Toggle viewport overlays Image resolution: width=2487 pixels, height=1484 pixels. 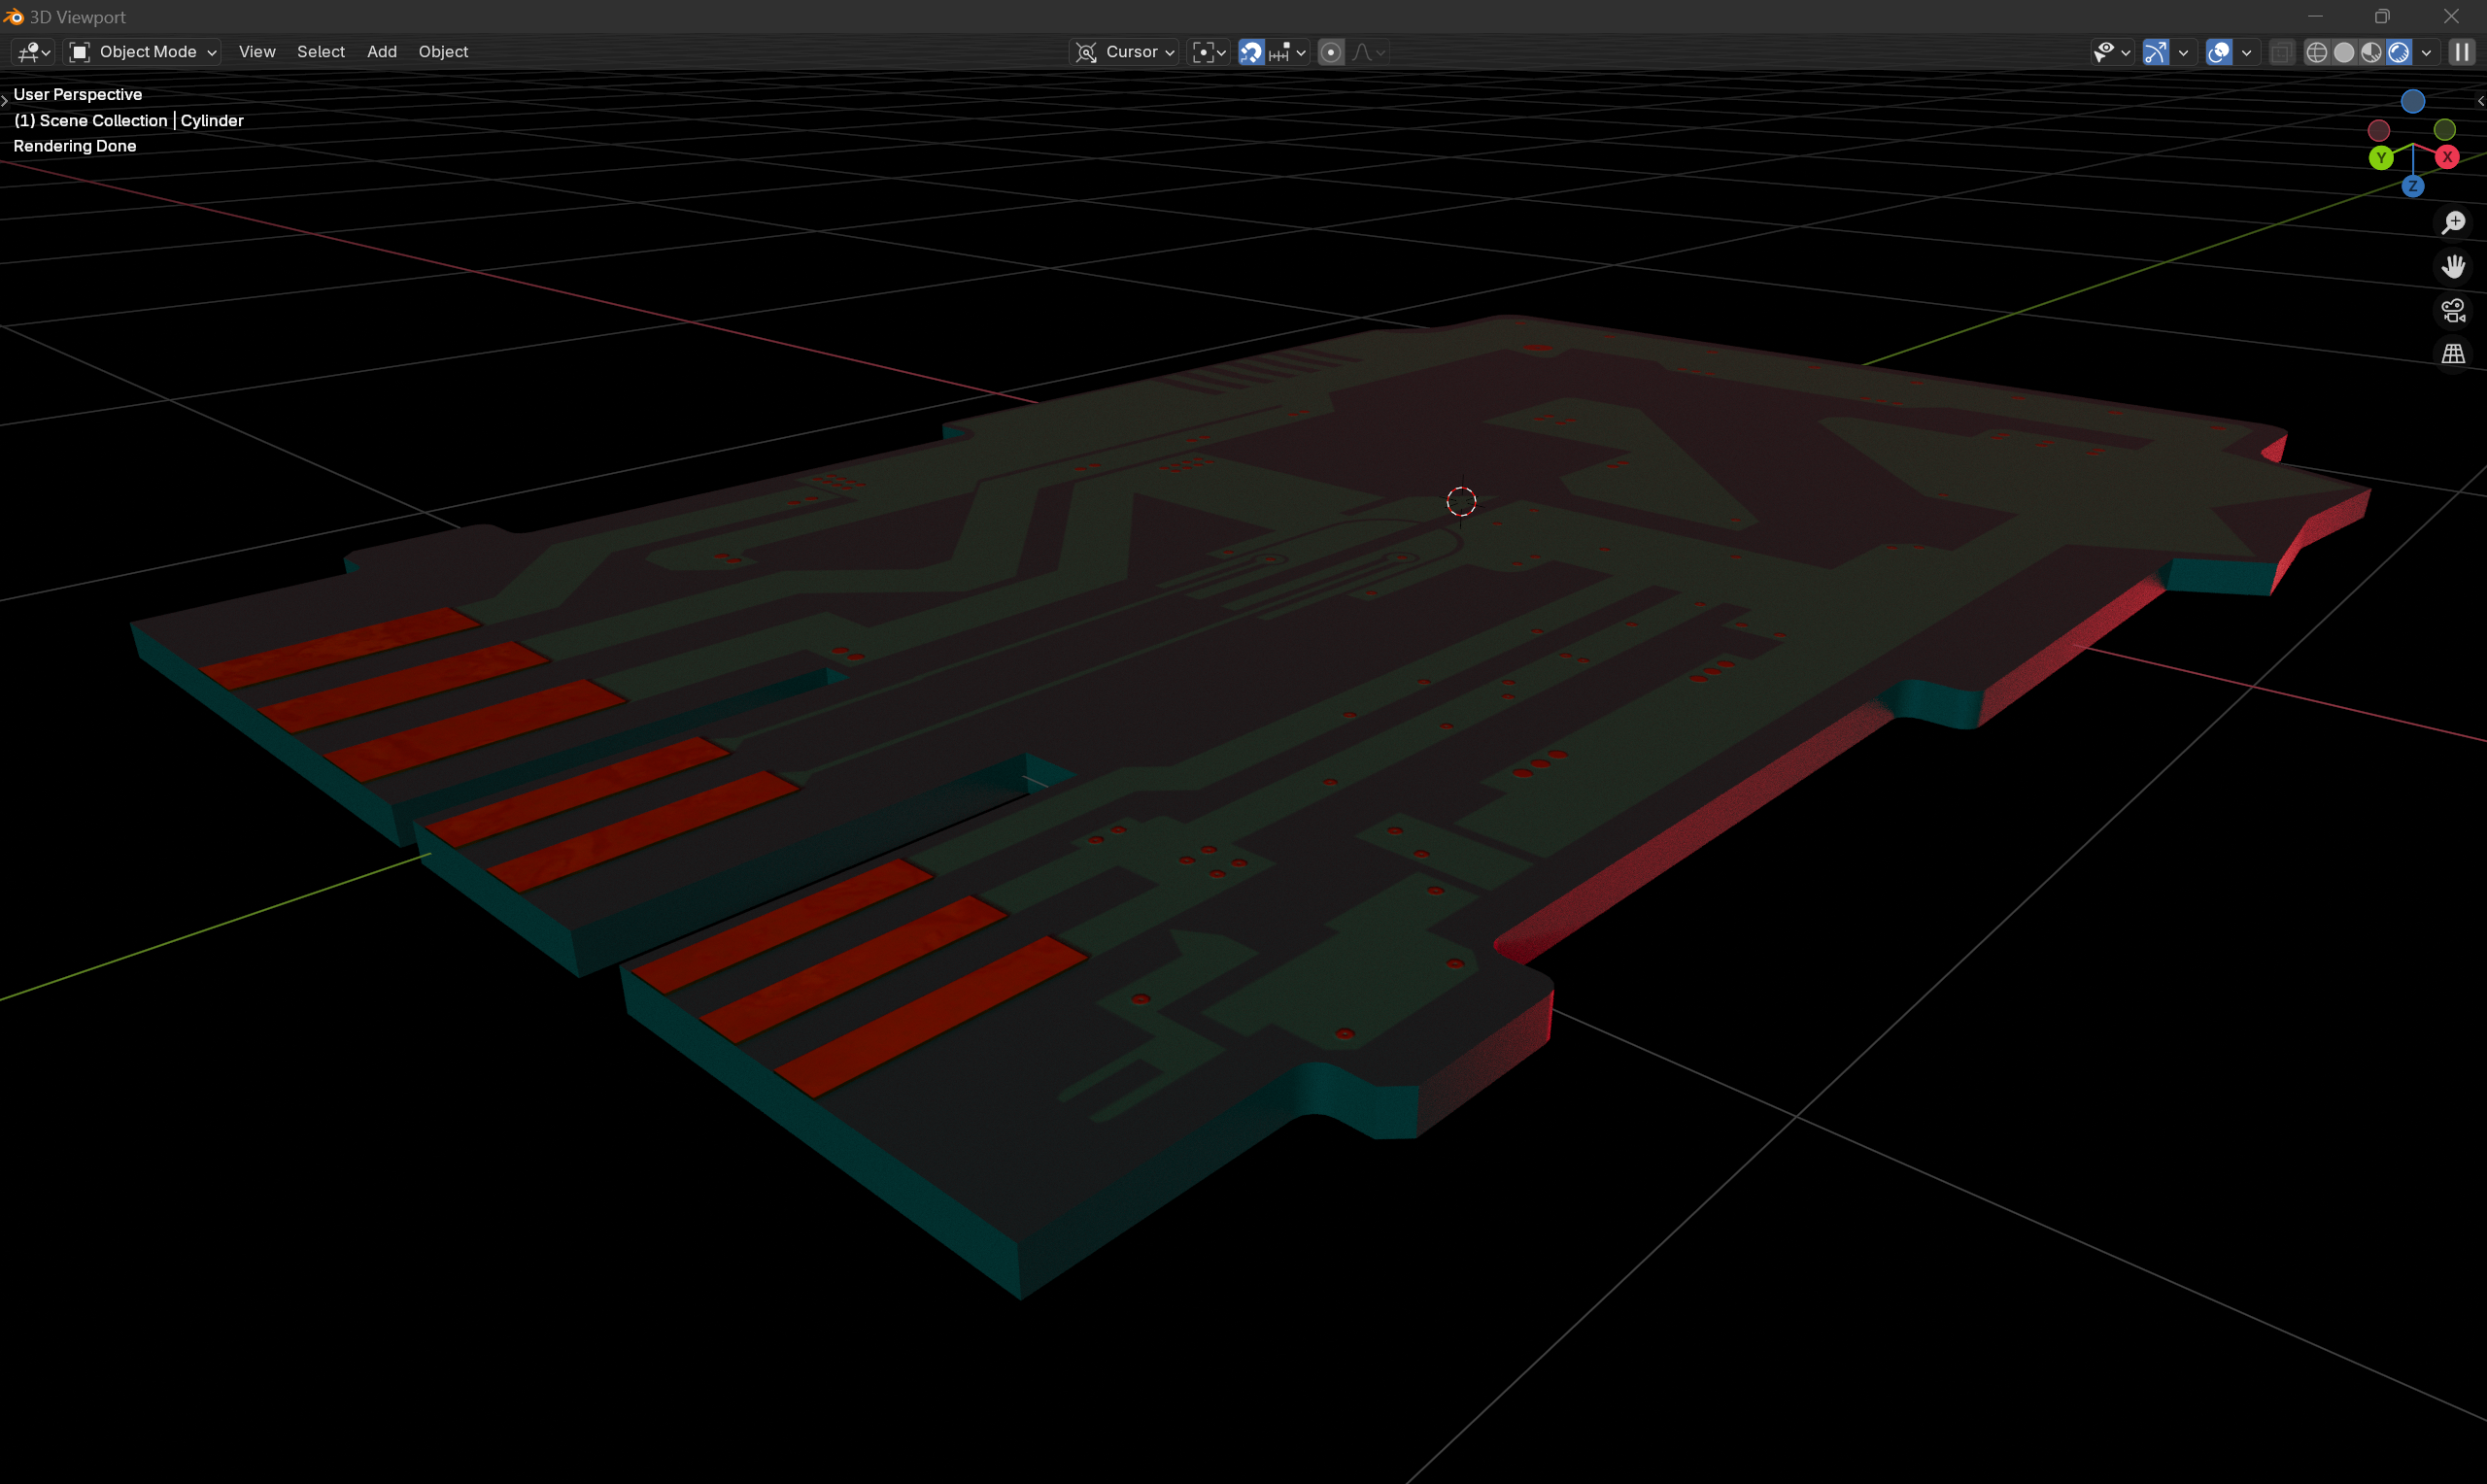point(2219,52)
